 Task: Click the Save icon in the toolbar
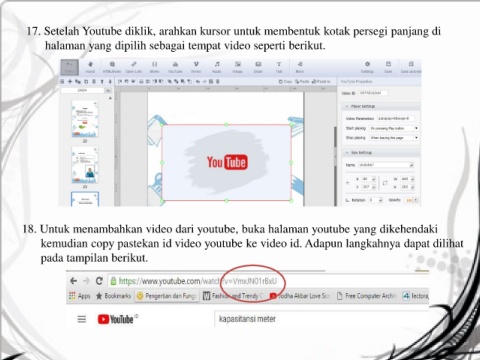coord(388,67)
